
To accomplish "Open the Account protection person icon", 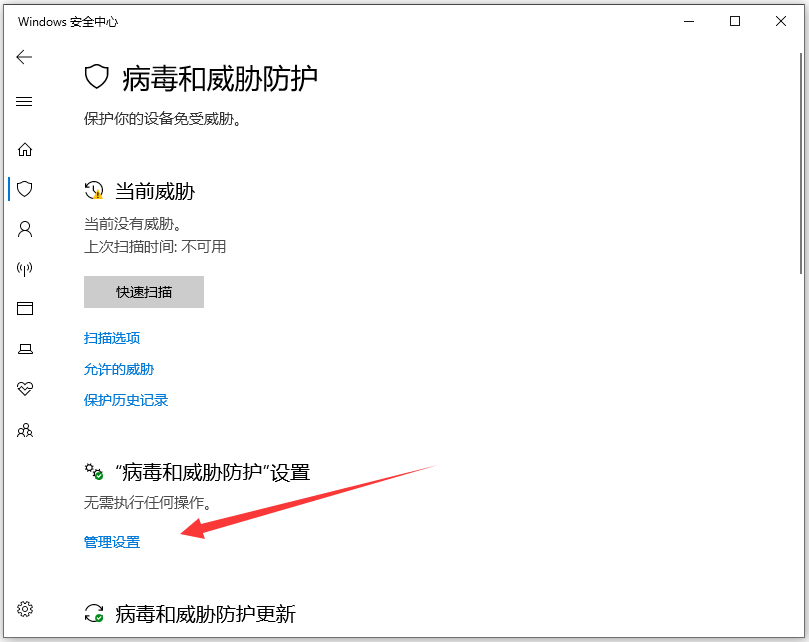I will (x=25, y=229).
